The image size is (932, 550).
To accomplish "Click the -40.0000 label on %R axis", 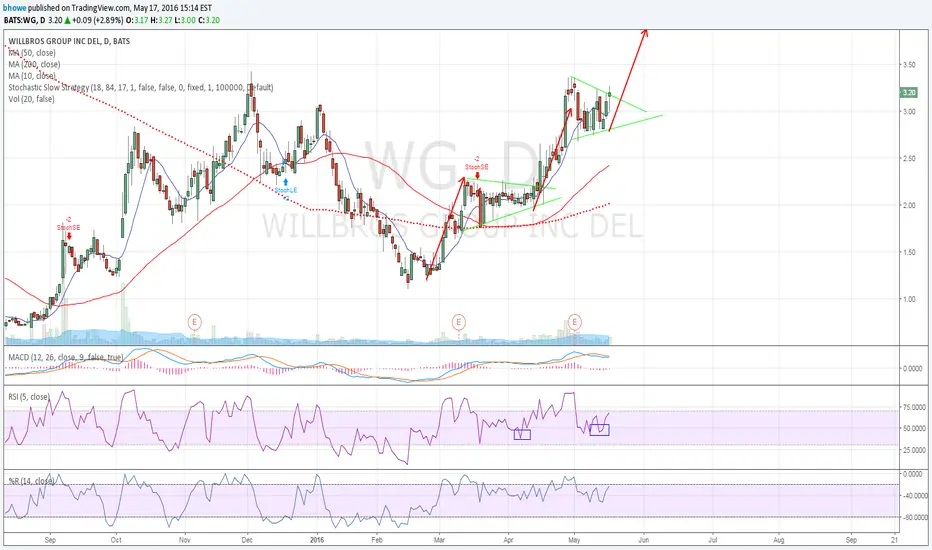I will tap(914, 496).
